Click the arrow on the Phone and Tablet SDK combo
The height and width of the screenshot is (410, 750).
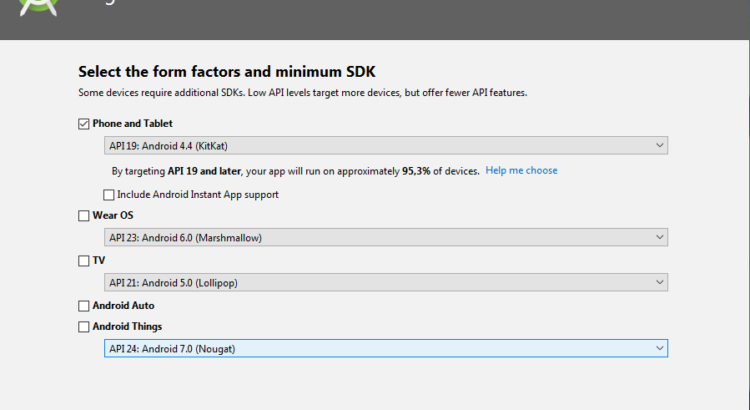659,146
